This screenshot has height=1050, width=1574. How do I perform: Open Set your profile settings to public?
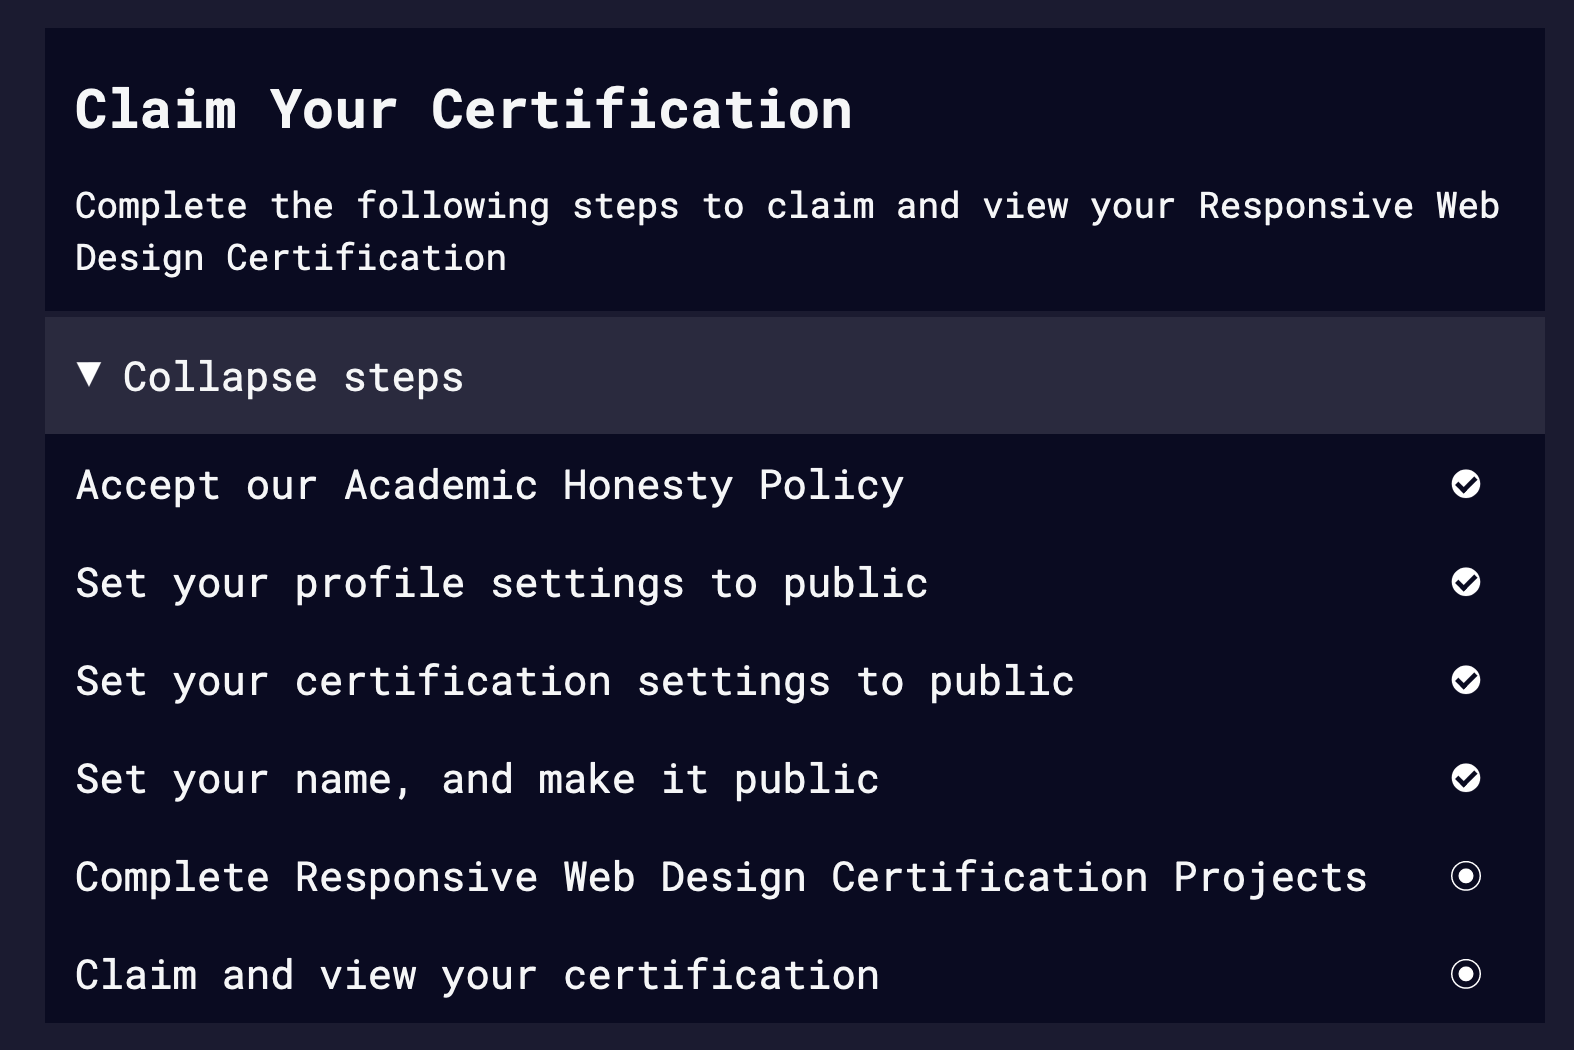(502, 584)
